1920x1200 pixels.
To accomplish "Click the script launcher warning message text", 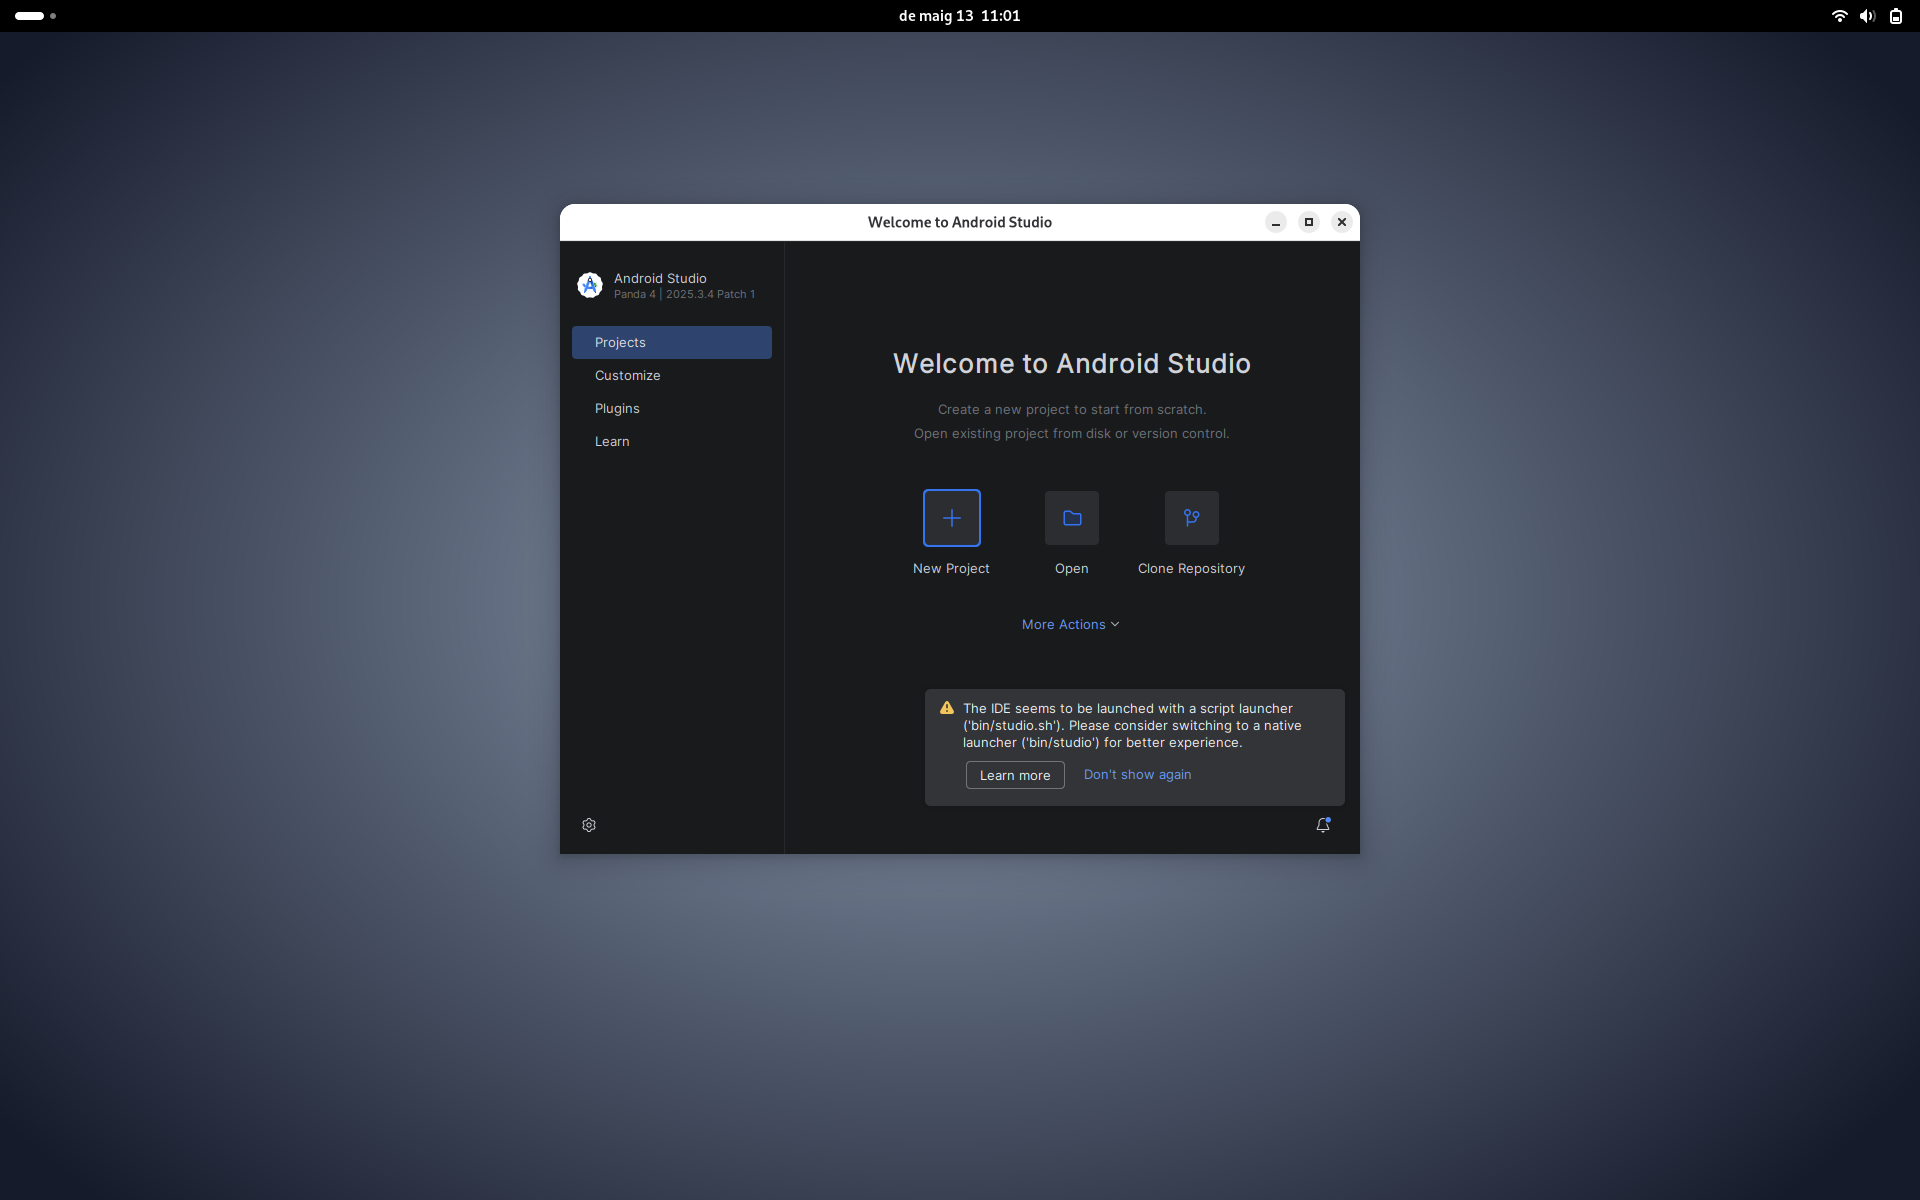I will tap(1132, 725).
